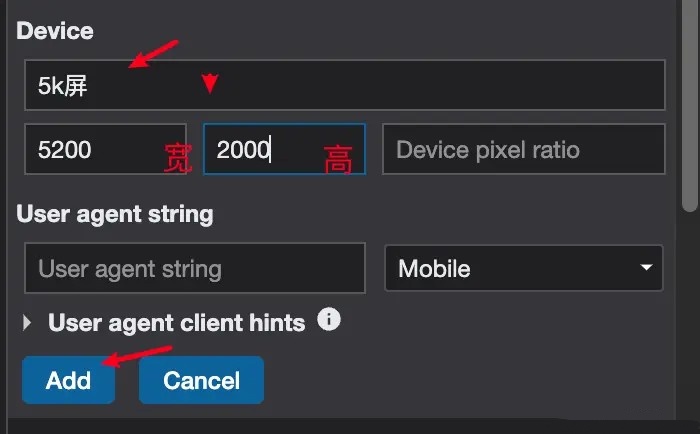This screenshot has width=700, height=434.
Task: Click the red 宽 annotation
Action: (178, 158)
